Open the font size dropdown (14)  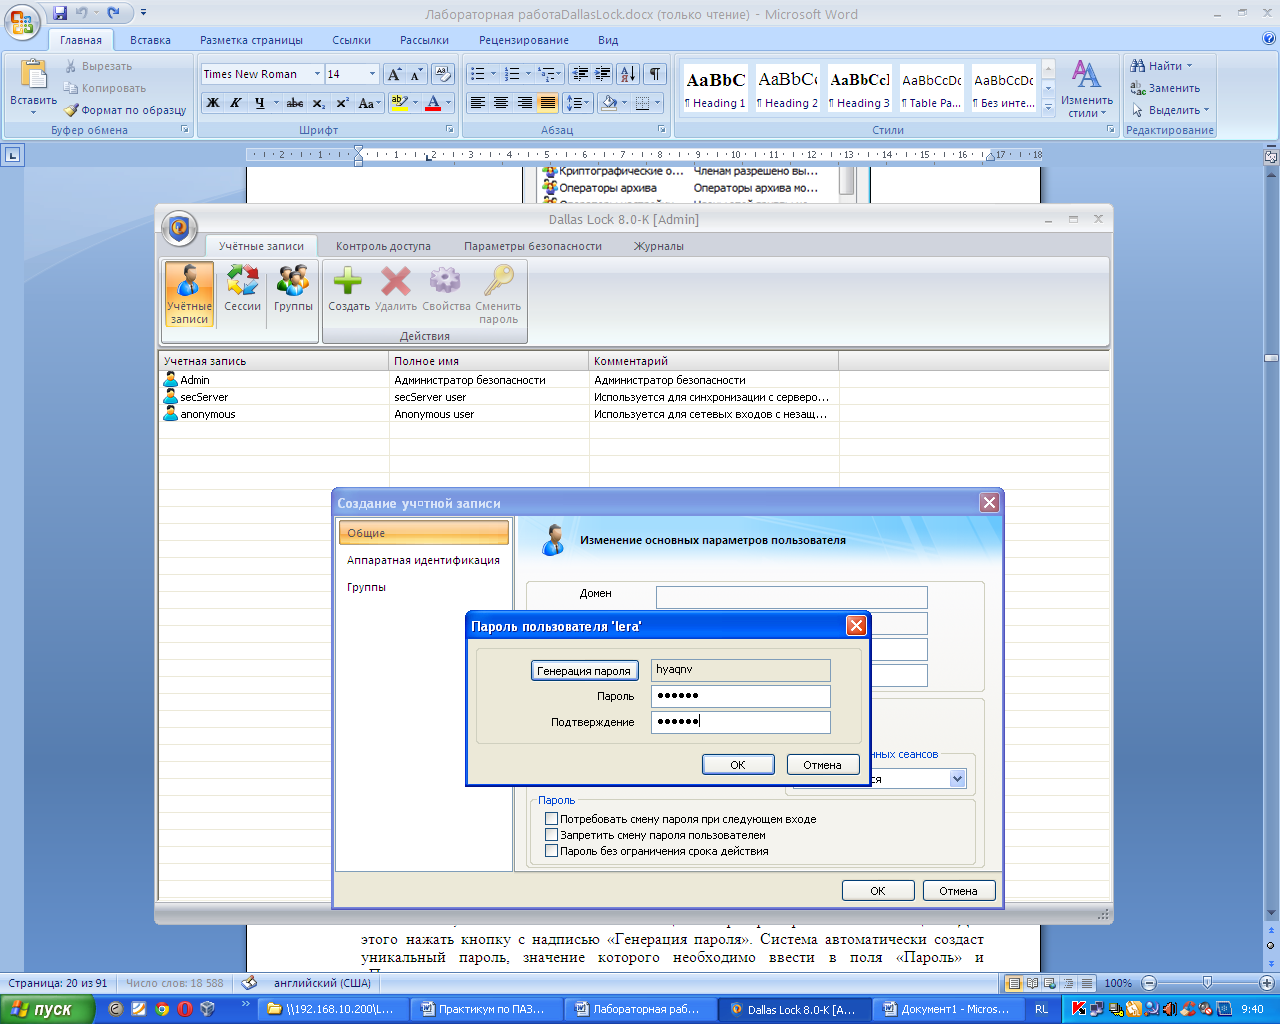pyautogui.click(x=372, y=74)
